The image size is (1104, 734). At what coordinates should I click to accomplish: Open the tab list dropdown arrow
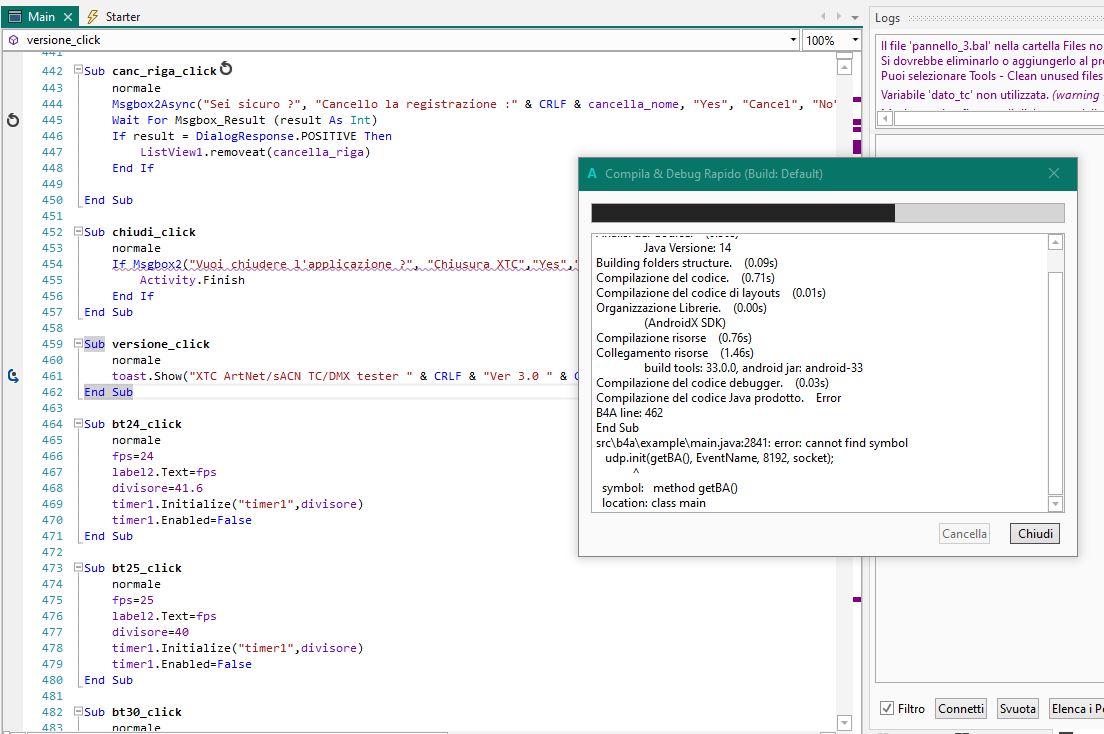click(855, 17)
